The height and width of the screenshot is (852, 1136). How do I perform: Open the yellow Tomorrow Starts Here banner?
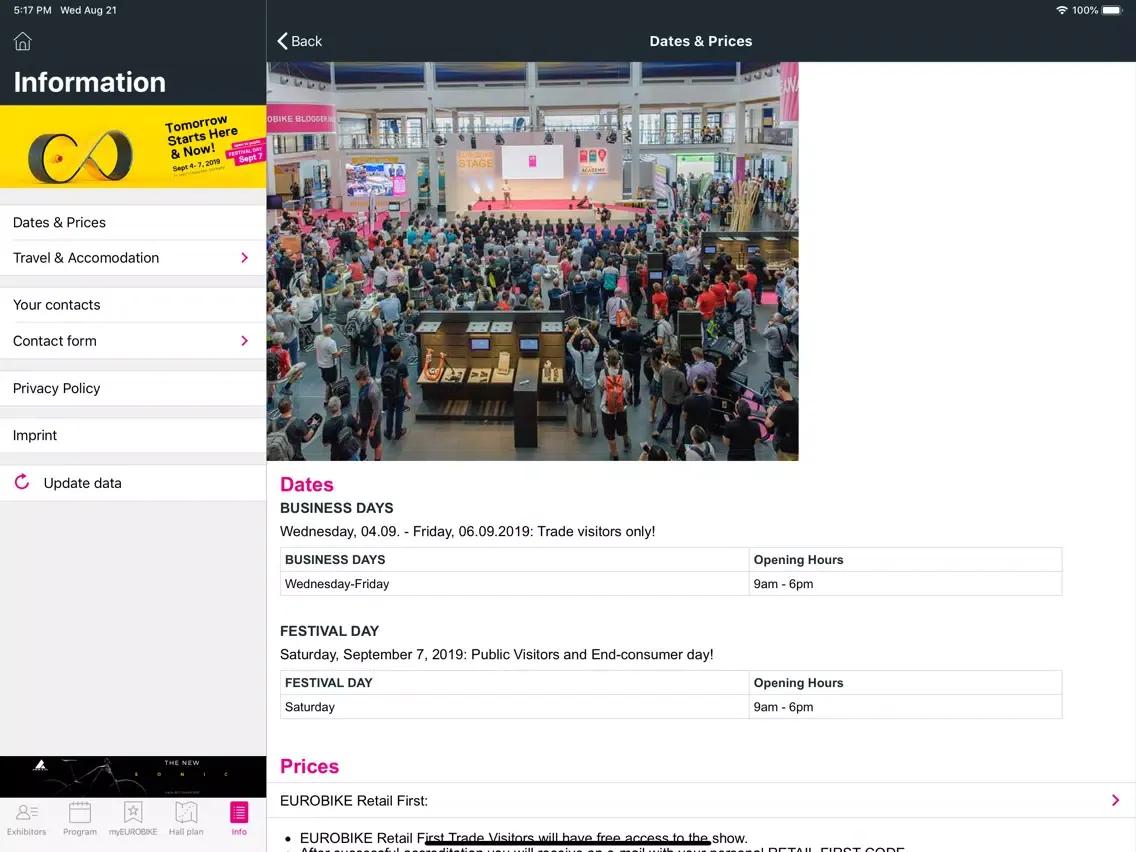tap(133, 146)
